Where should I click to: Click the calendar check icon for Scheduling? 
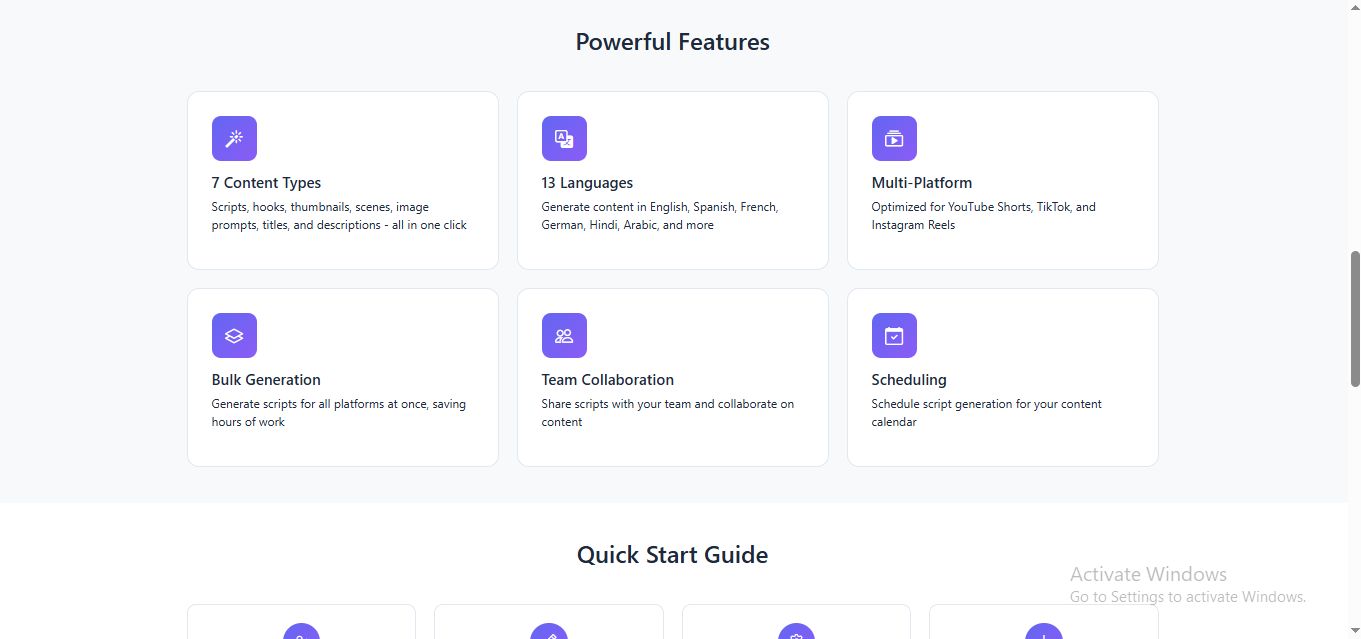[894, 335]
